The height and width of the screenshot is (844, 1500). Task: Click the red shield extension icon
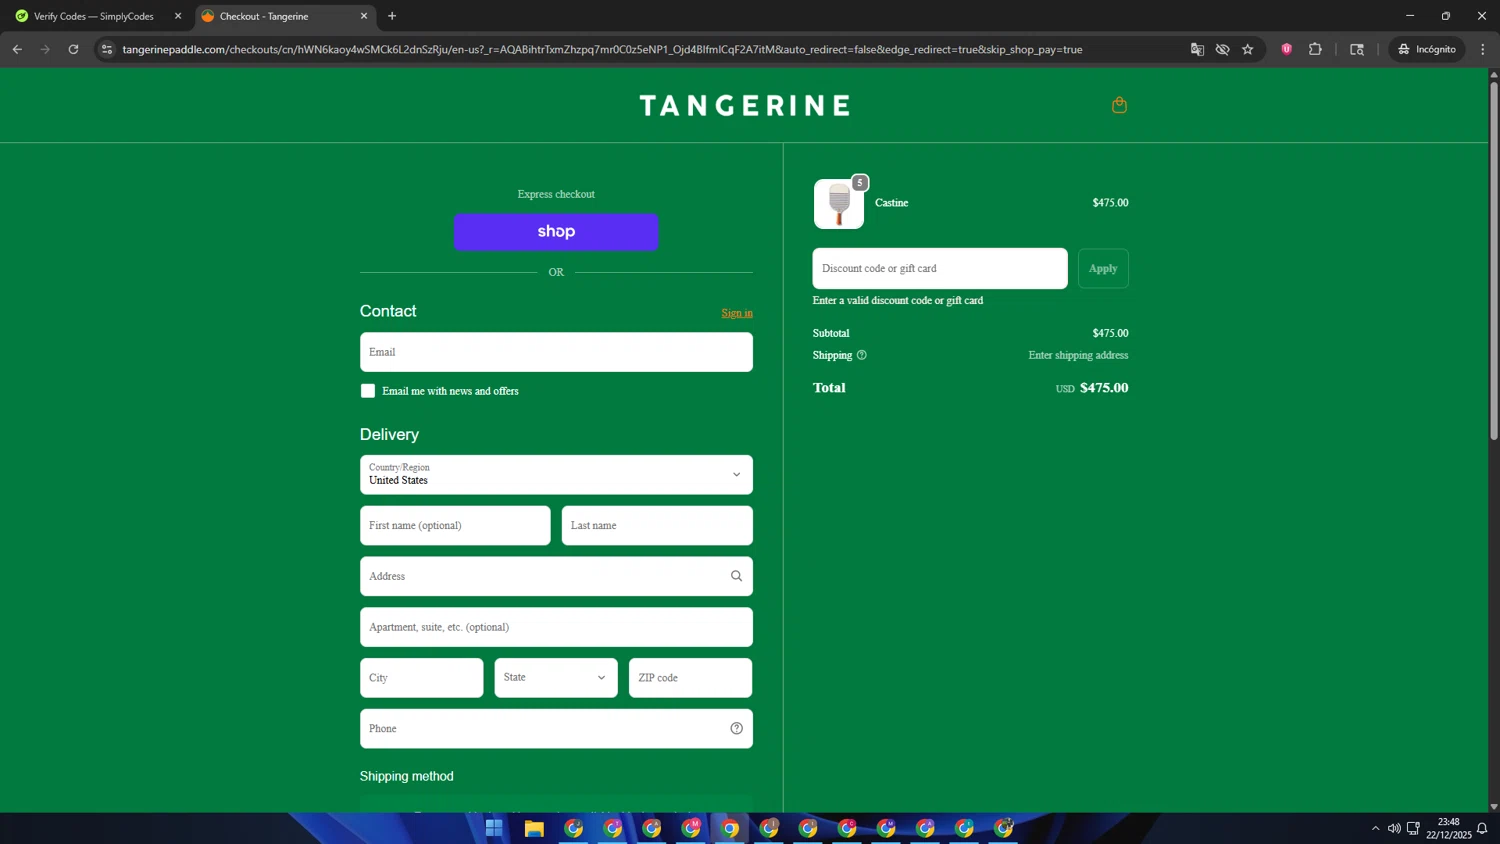click(1286, 49)
